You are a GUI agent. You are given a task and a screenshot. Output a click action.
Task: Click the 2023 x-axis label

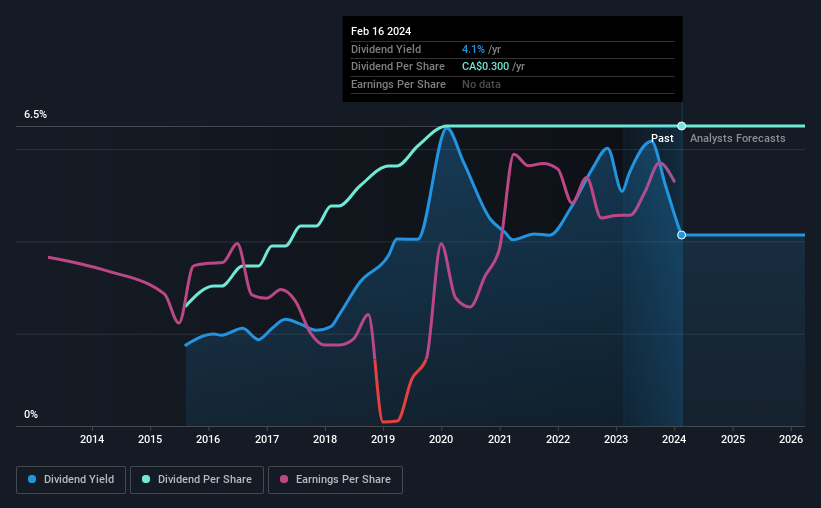[x=616, y=439]
